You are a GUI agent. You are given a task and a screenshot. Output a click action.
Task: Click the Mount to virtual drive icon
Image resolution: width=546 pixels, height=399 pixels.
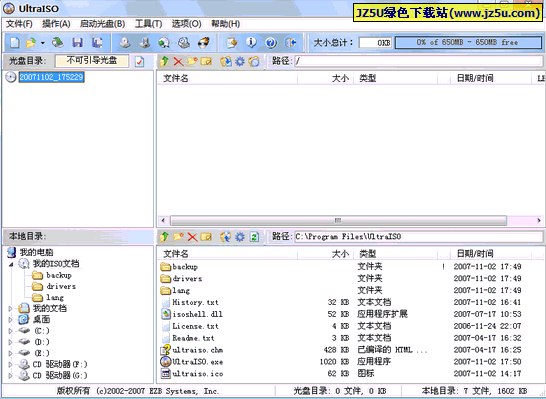[184, 42]
